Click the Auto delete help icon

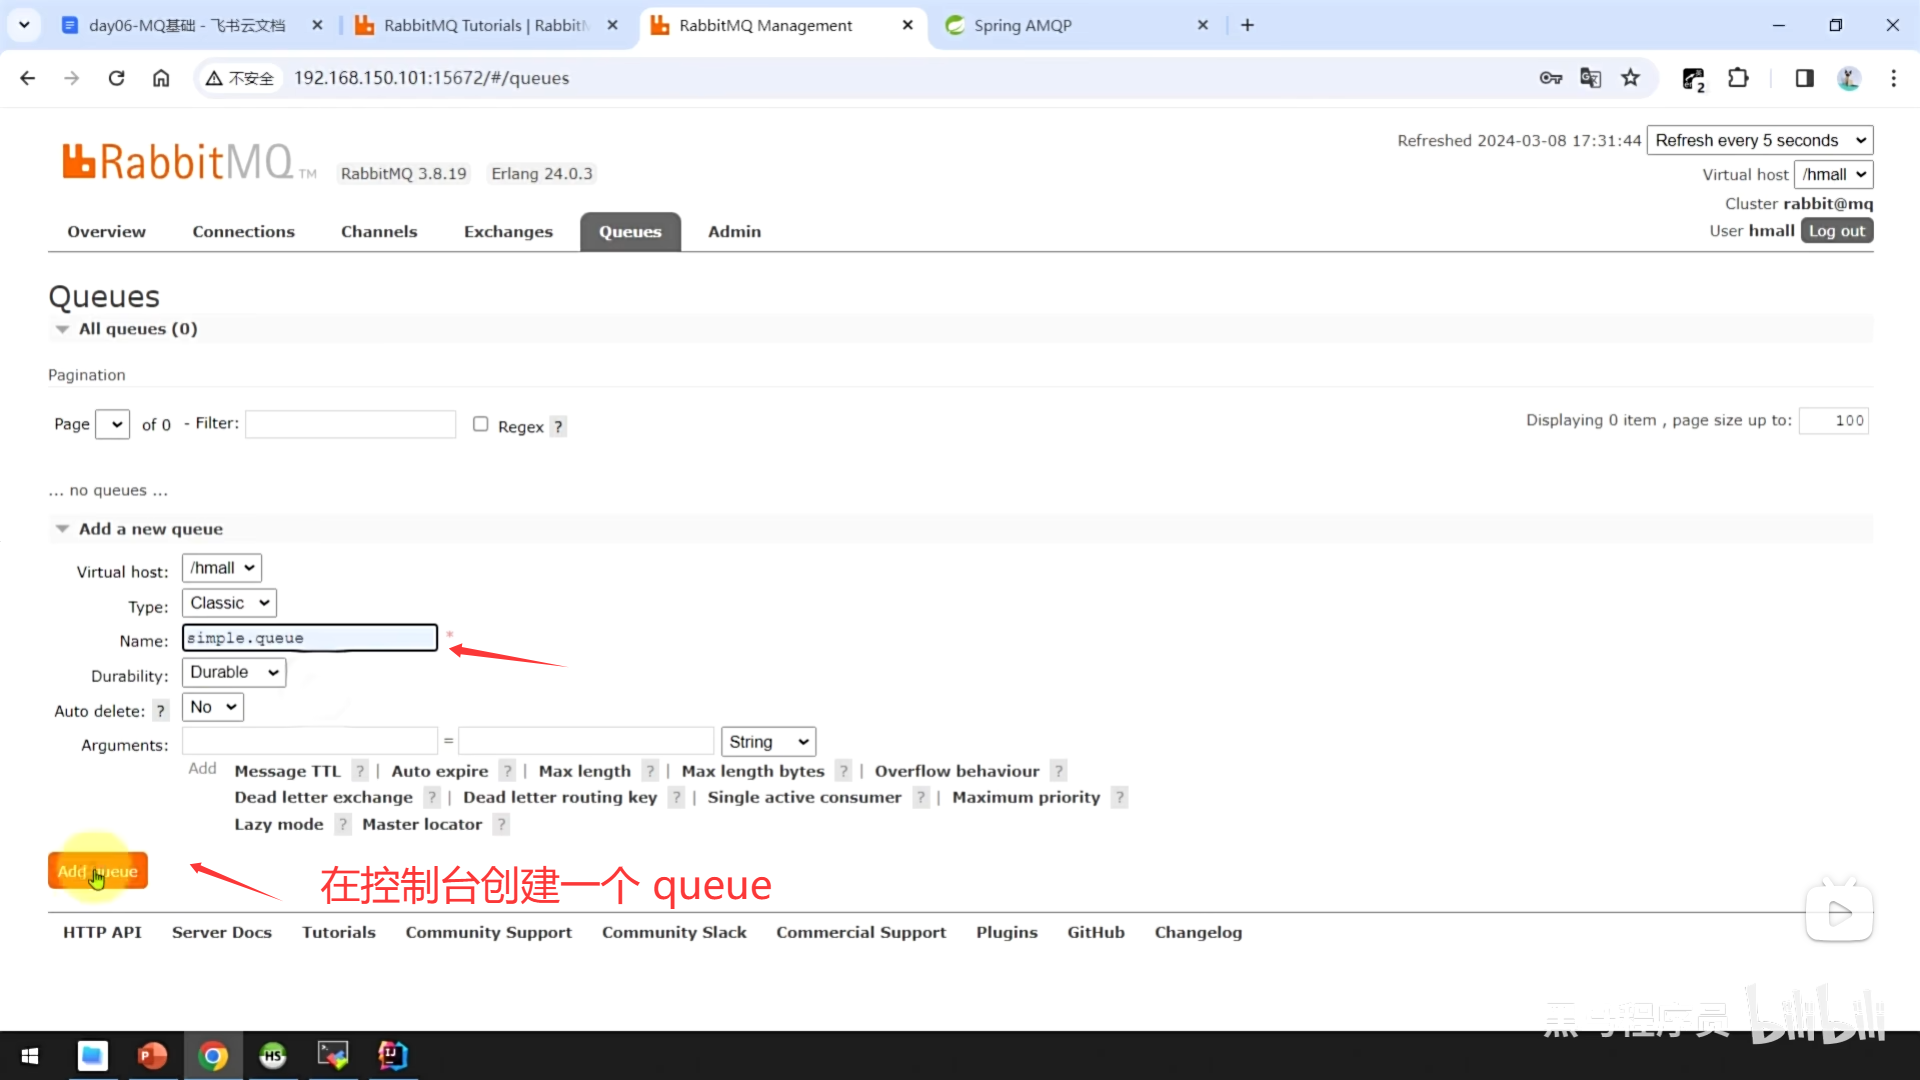pos(160,711)
